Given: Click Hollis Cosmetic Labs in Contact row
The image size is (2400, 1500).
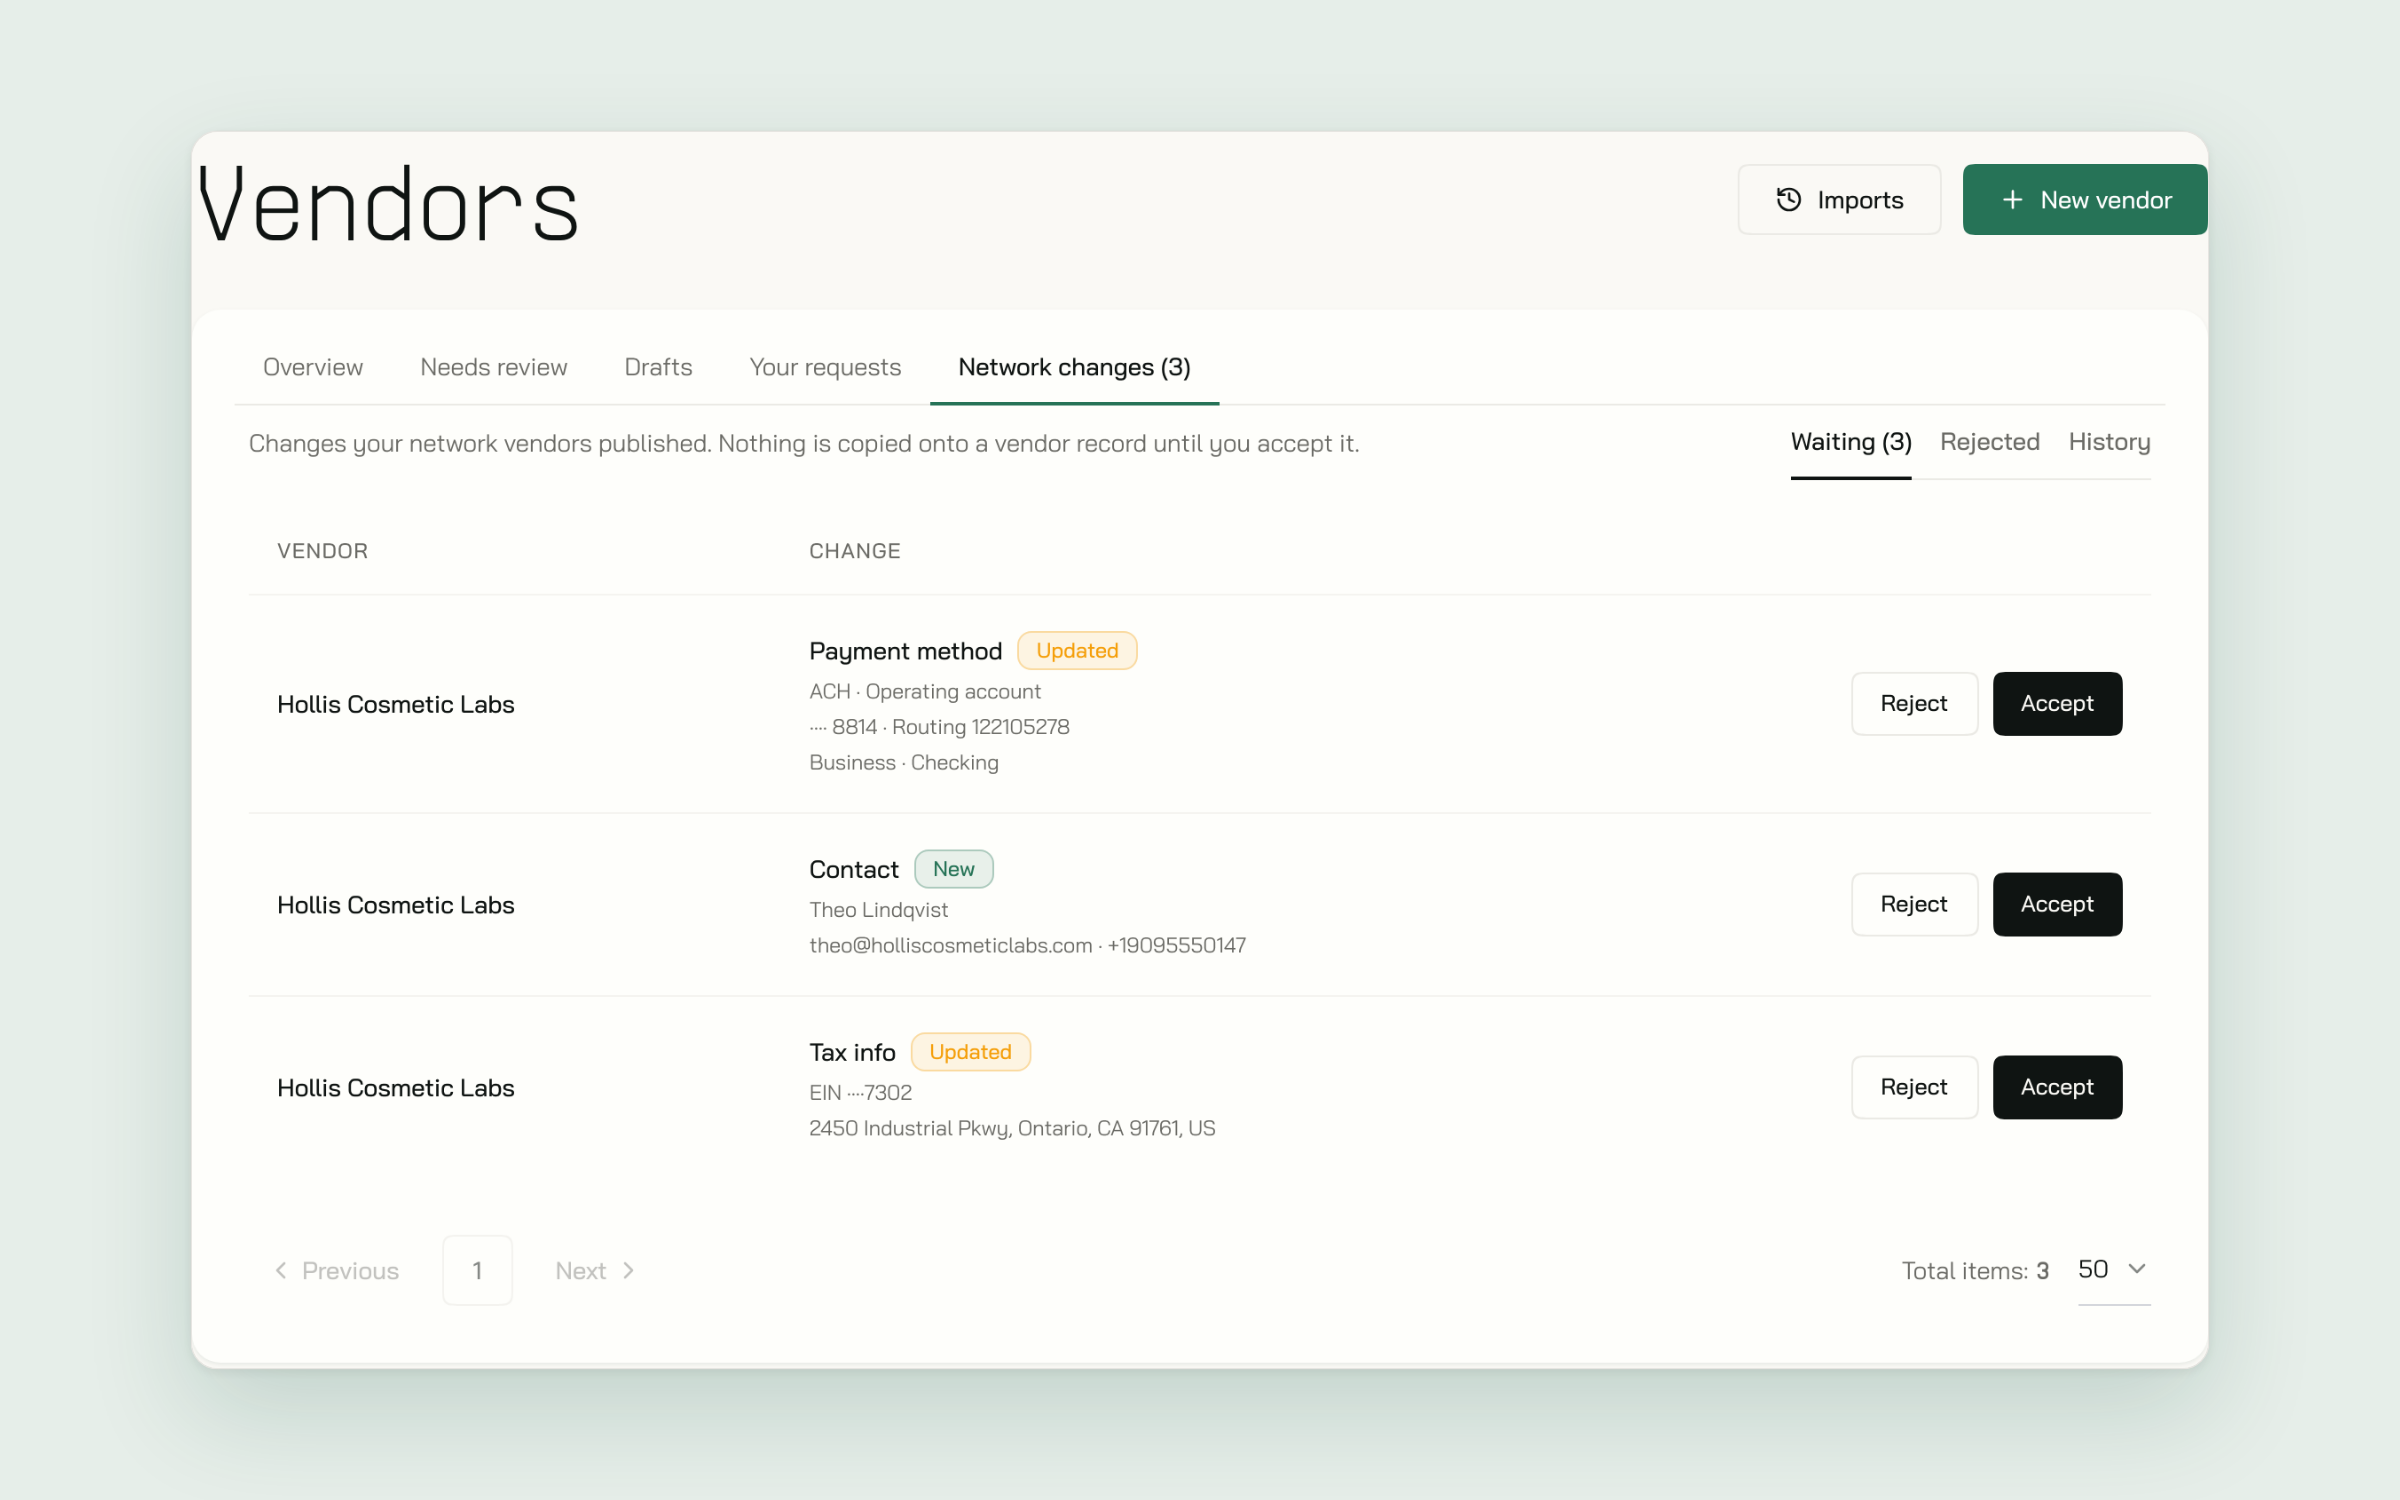Looking at the screenshot, I should click(396, 906).
